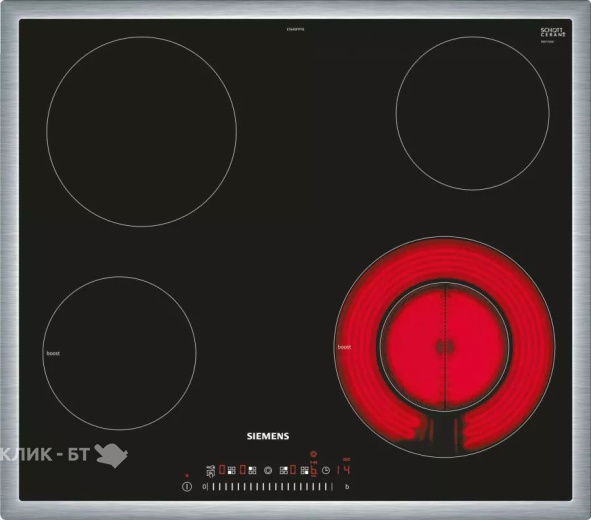Image resolution: width=591 pixels, height=520 pixels.
Task: Click the front-left cooking zone
Action: pos(119,353)
